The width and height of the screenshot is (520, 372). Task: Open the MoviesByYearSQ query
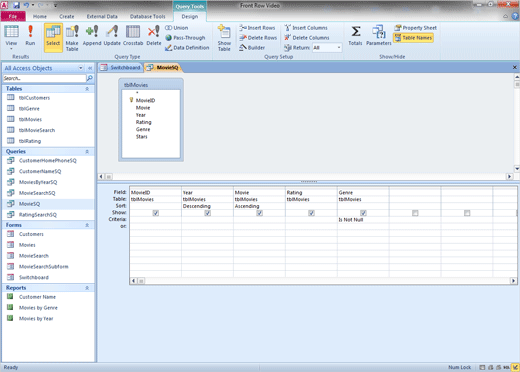coord(38,182)
